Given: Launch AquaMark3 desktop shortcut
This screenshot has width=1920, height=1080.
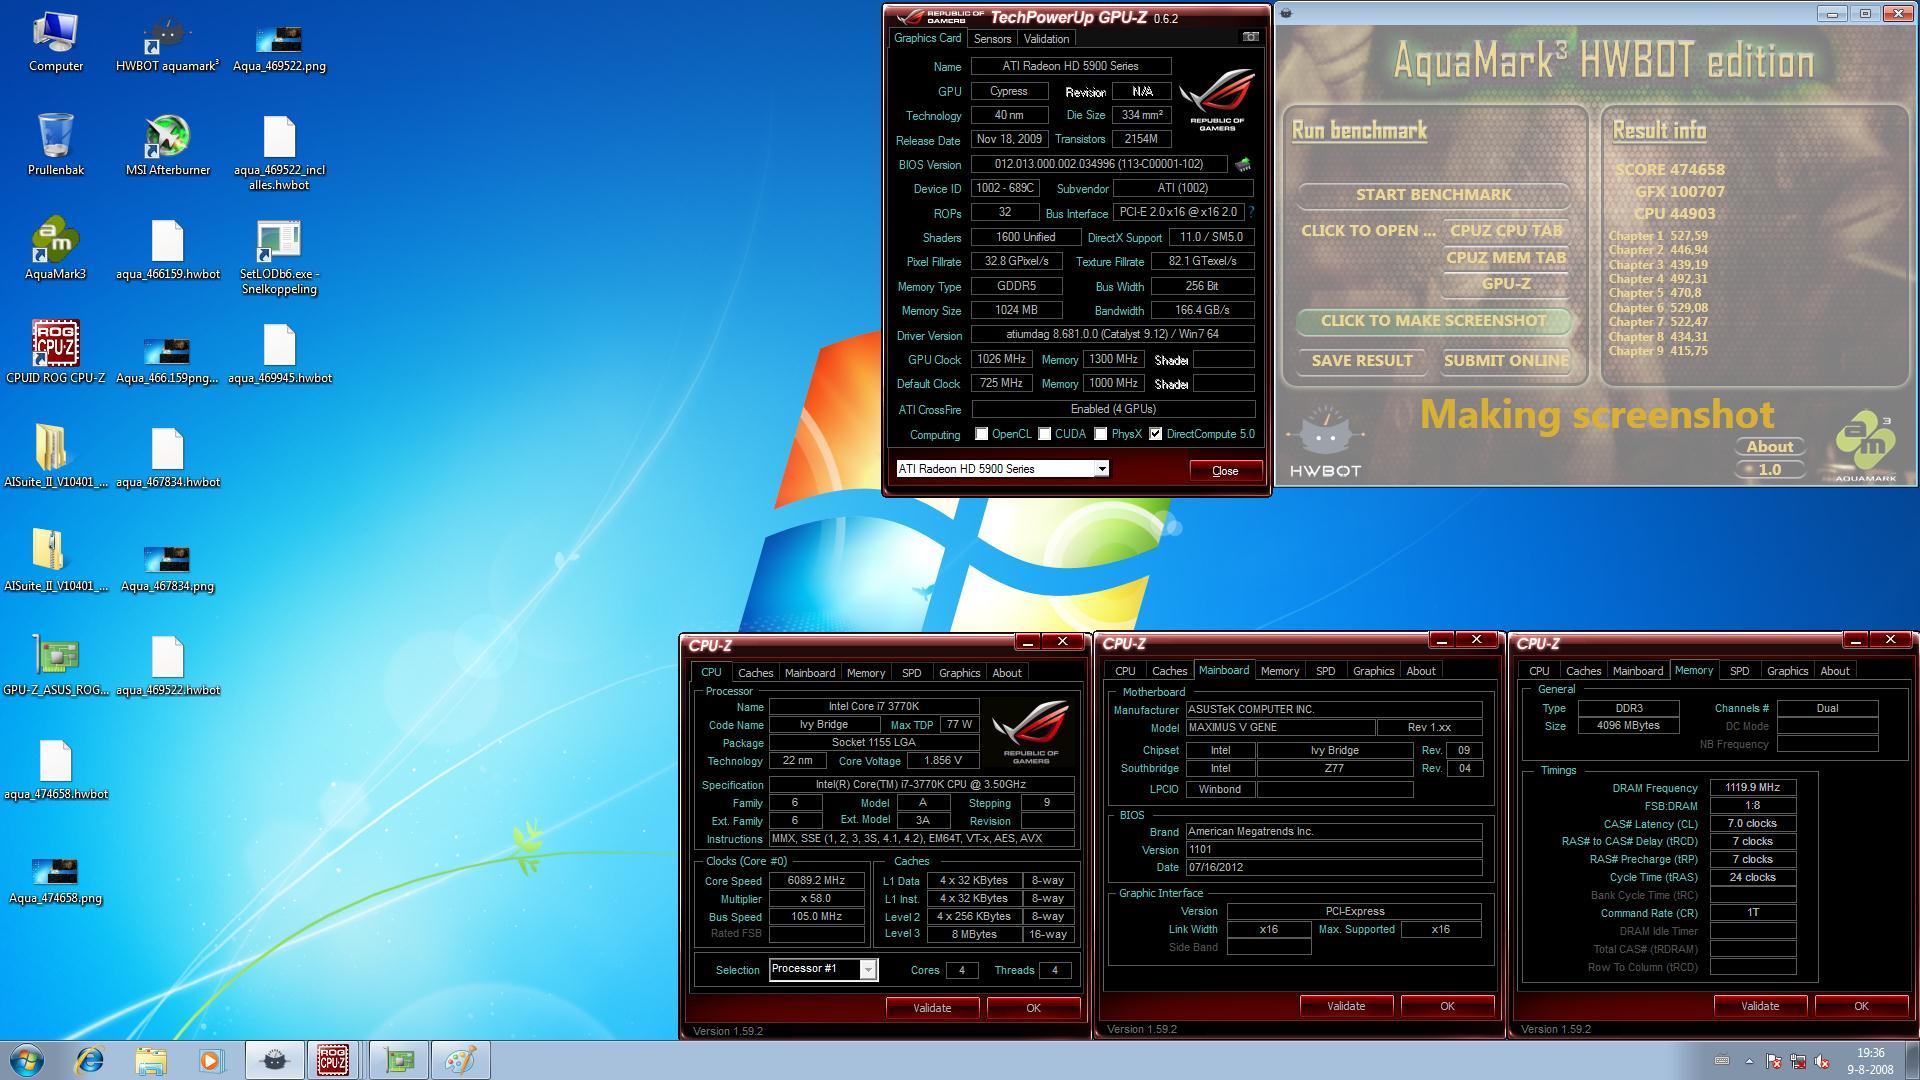Looking at the screenshot, I should 55,248.
